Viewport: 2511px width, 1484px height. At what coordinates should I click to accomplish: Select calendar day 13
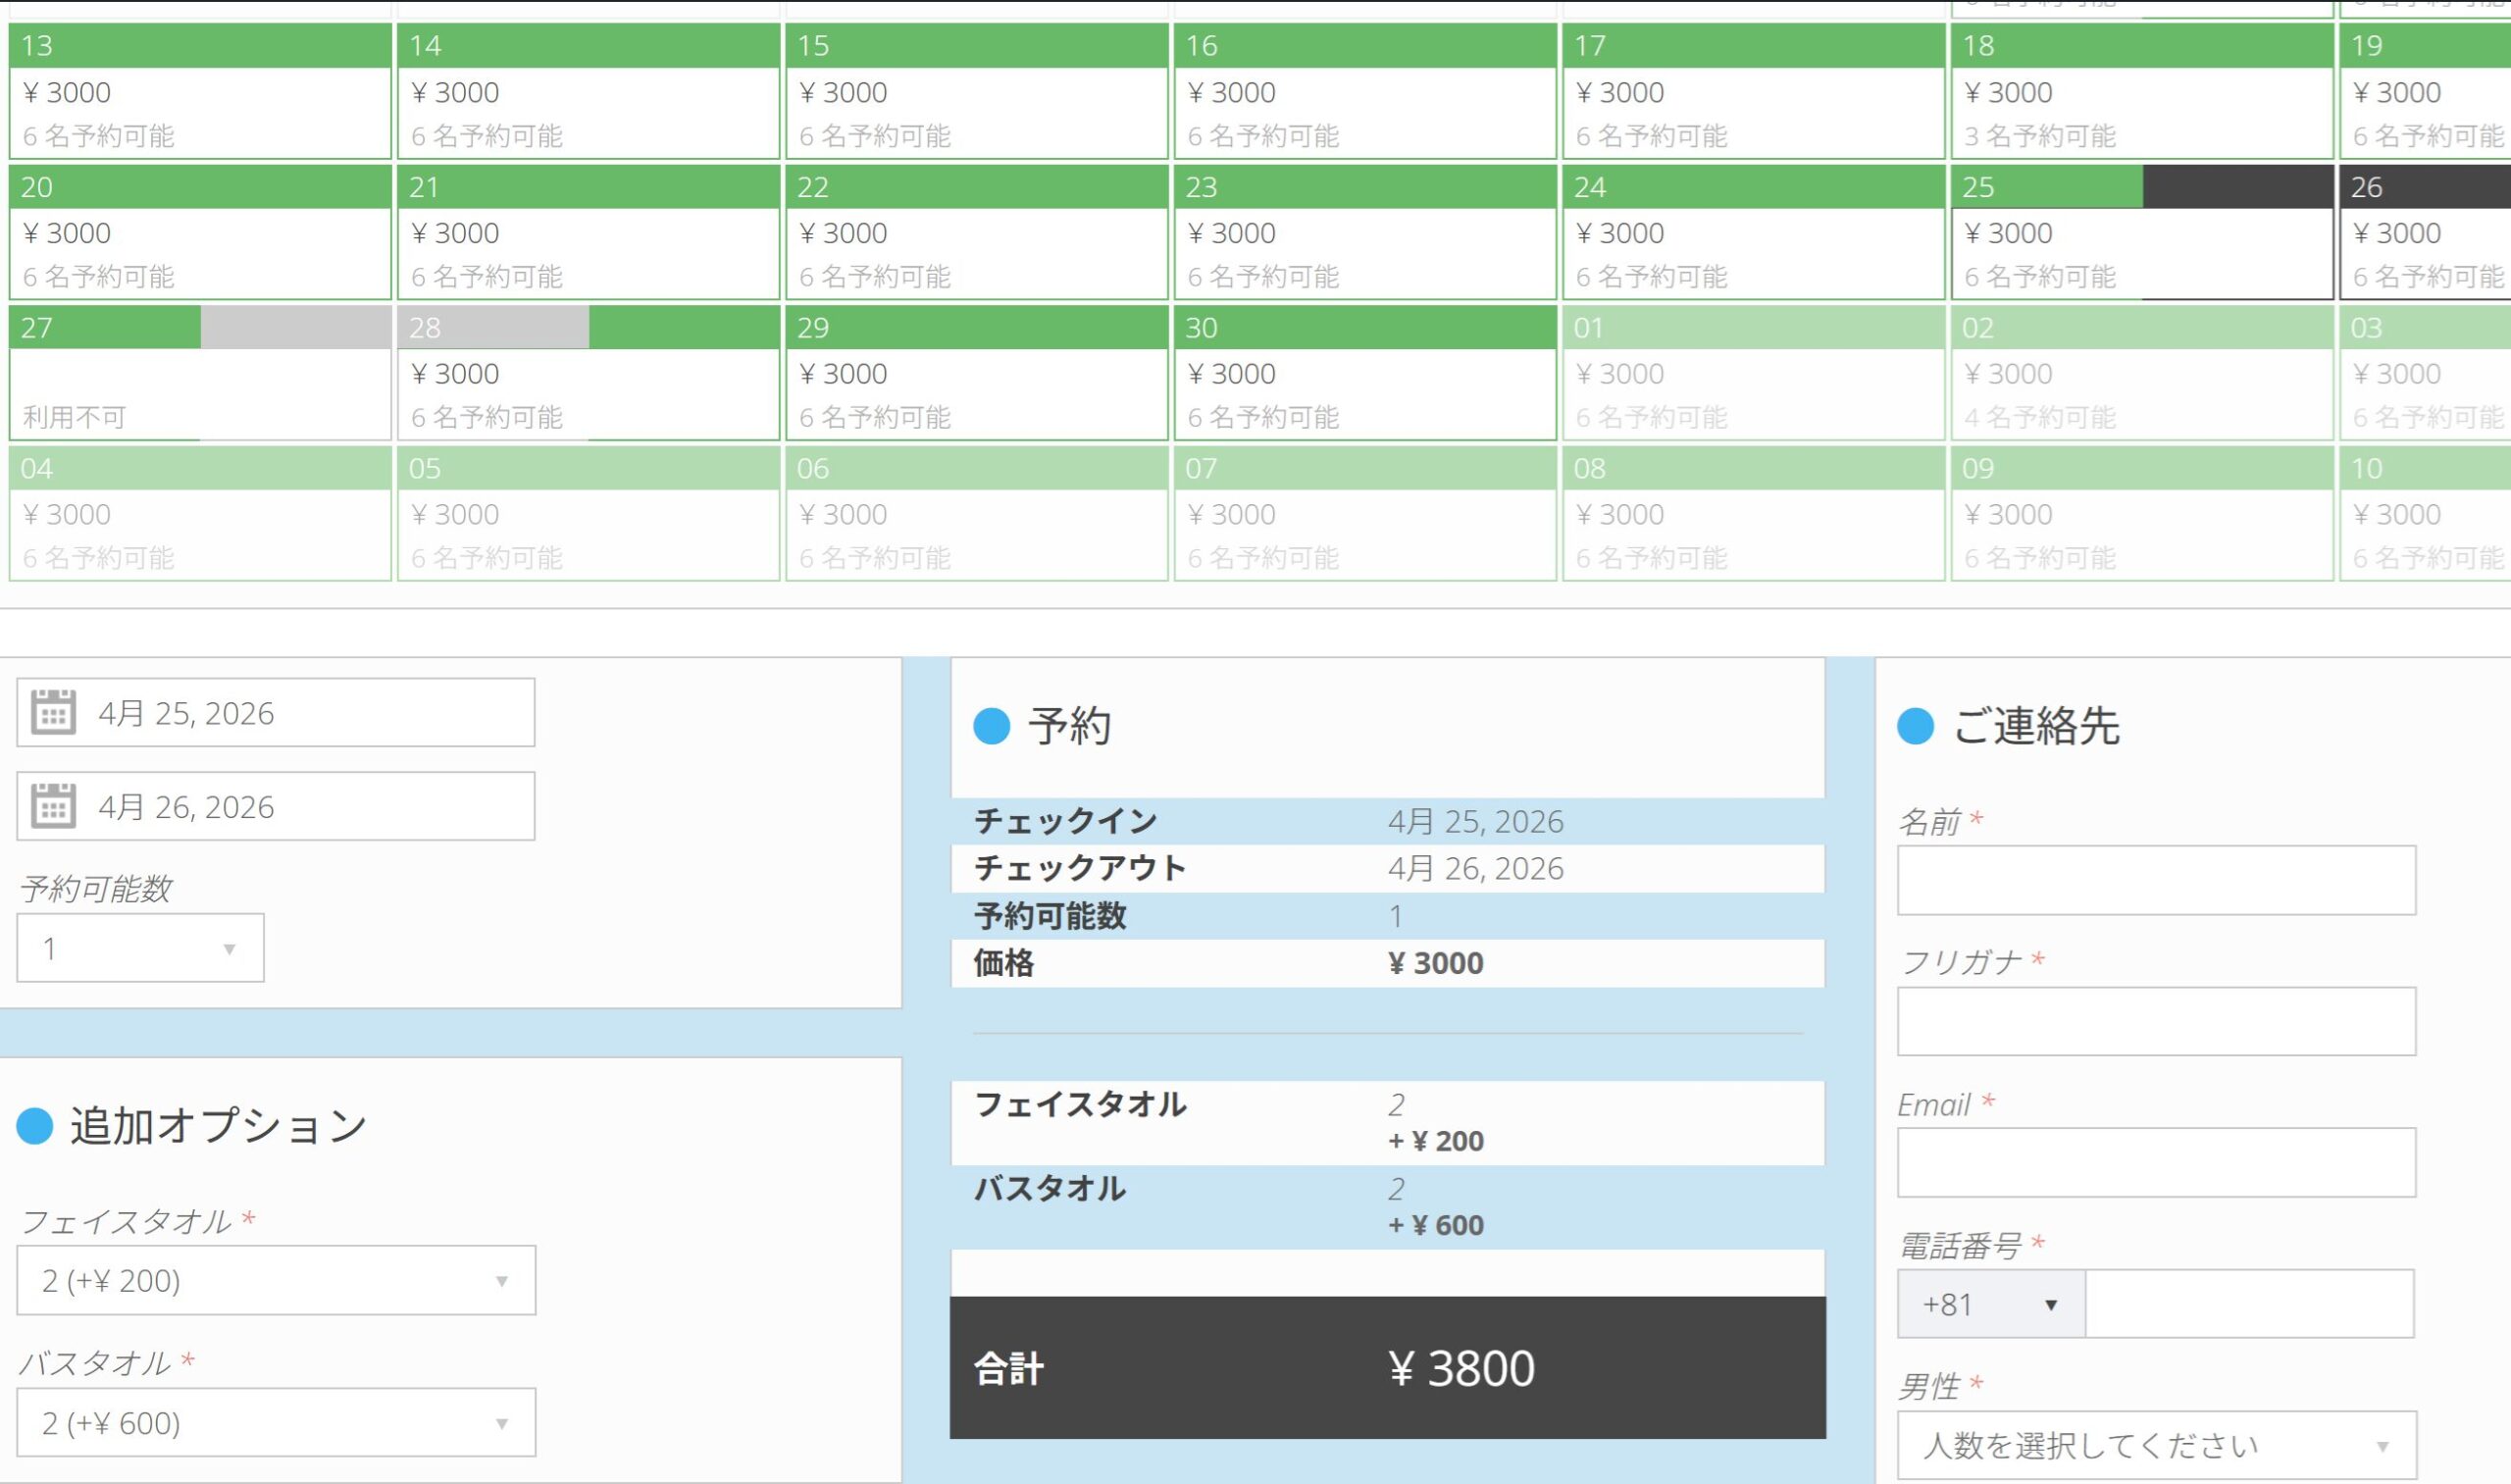pyautogui.click(x=200, y=92)
